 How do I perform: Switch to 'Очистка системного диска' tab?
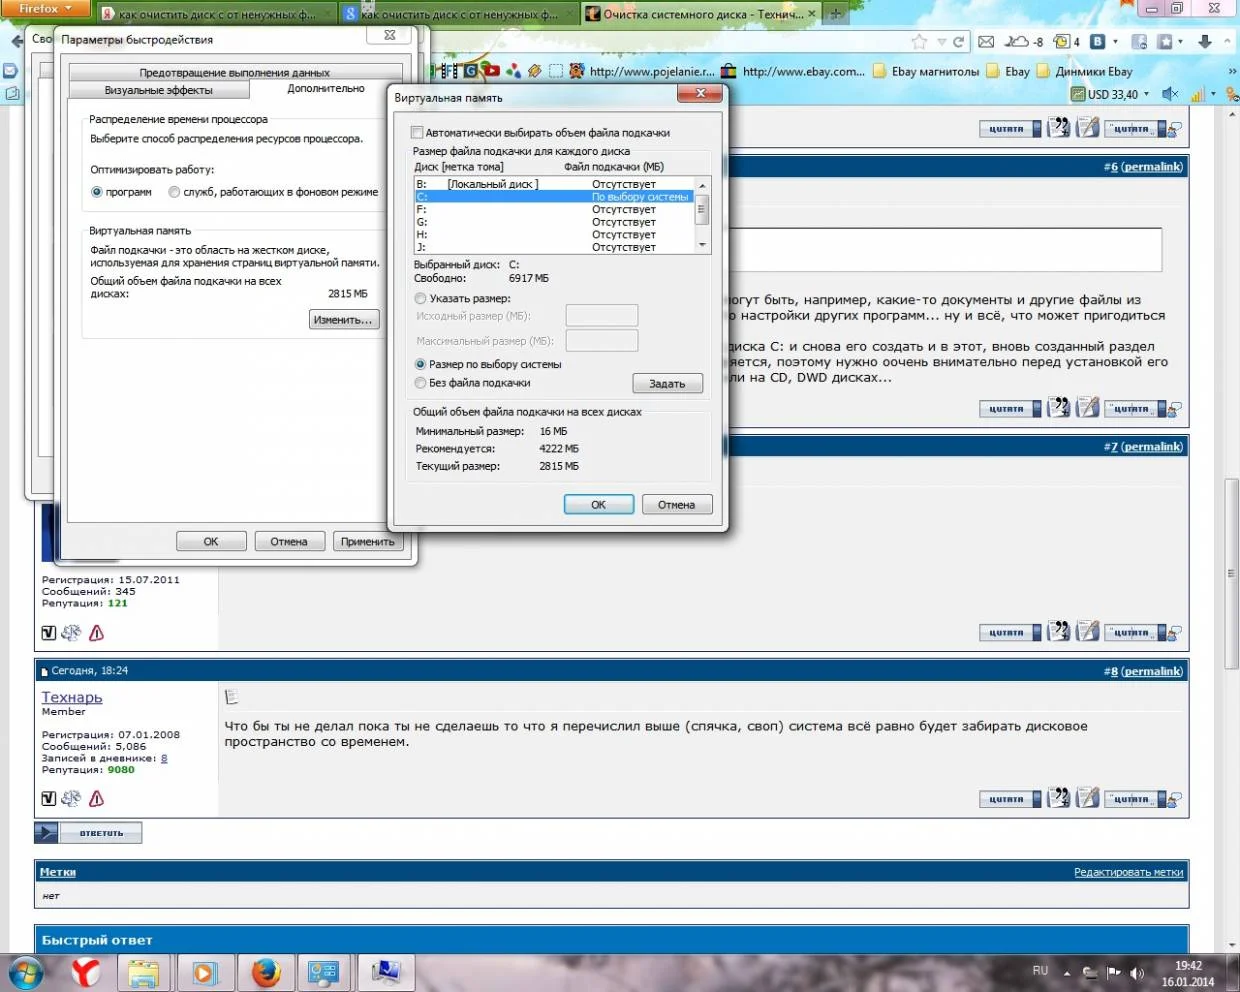point(702,14)
